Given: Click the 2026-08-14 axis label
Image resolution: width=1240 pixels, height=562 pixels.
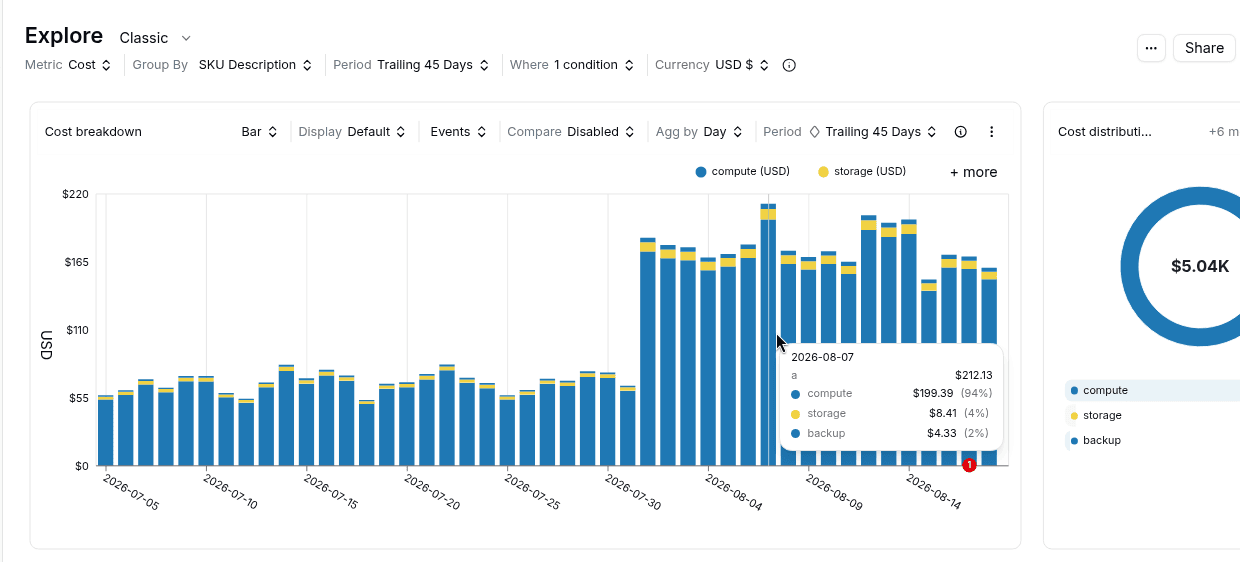Looking at the screenshot, I should tap(934, 492).
